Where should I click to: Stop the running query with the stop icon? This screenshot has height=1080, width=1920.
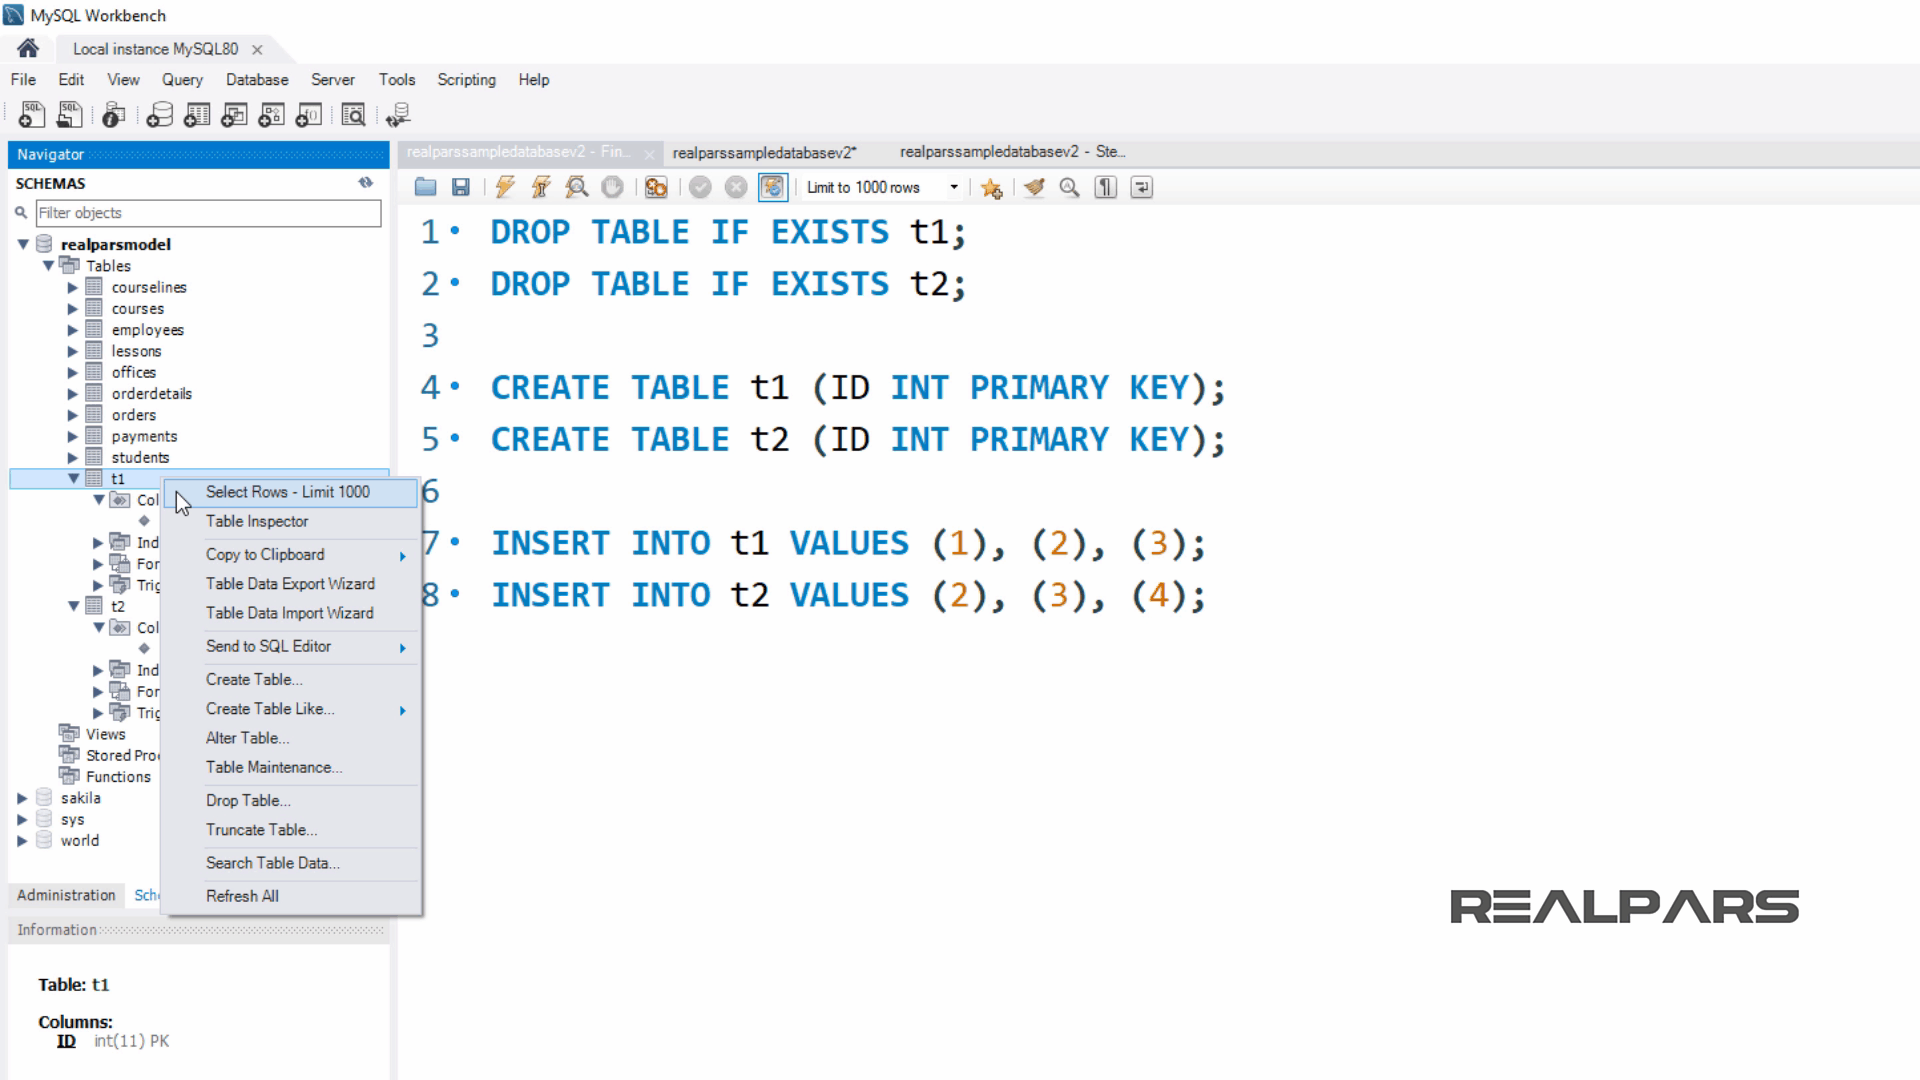tap(613, 187)
